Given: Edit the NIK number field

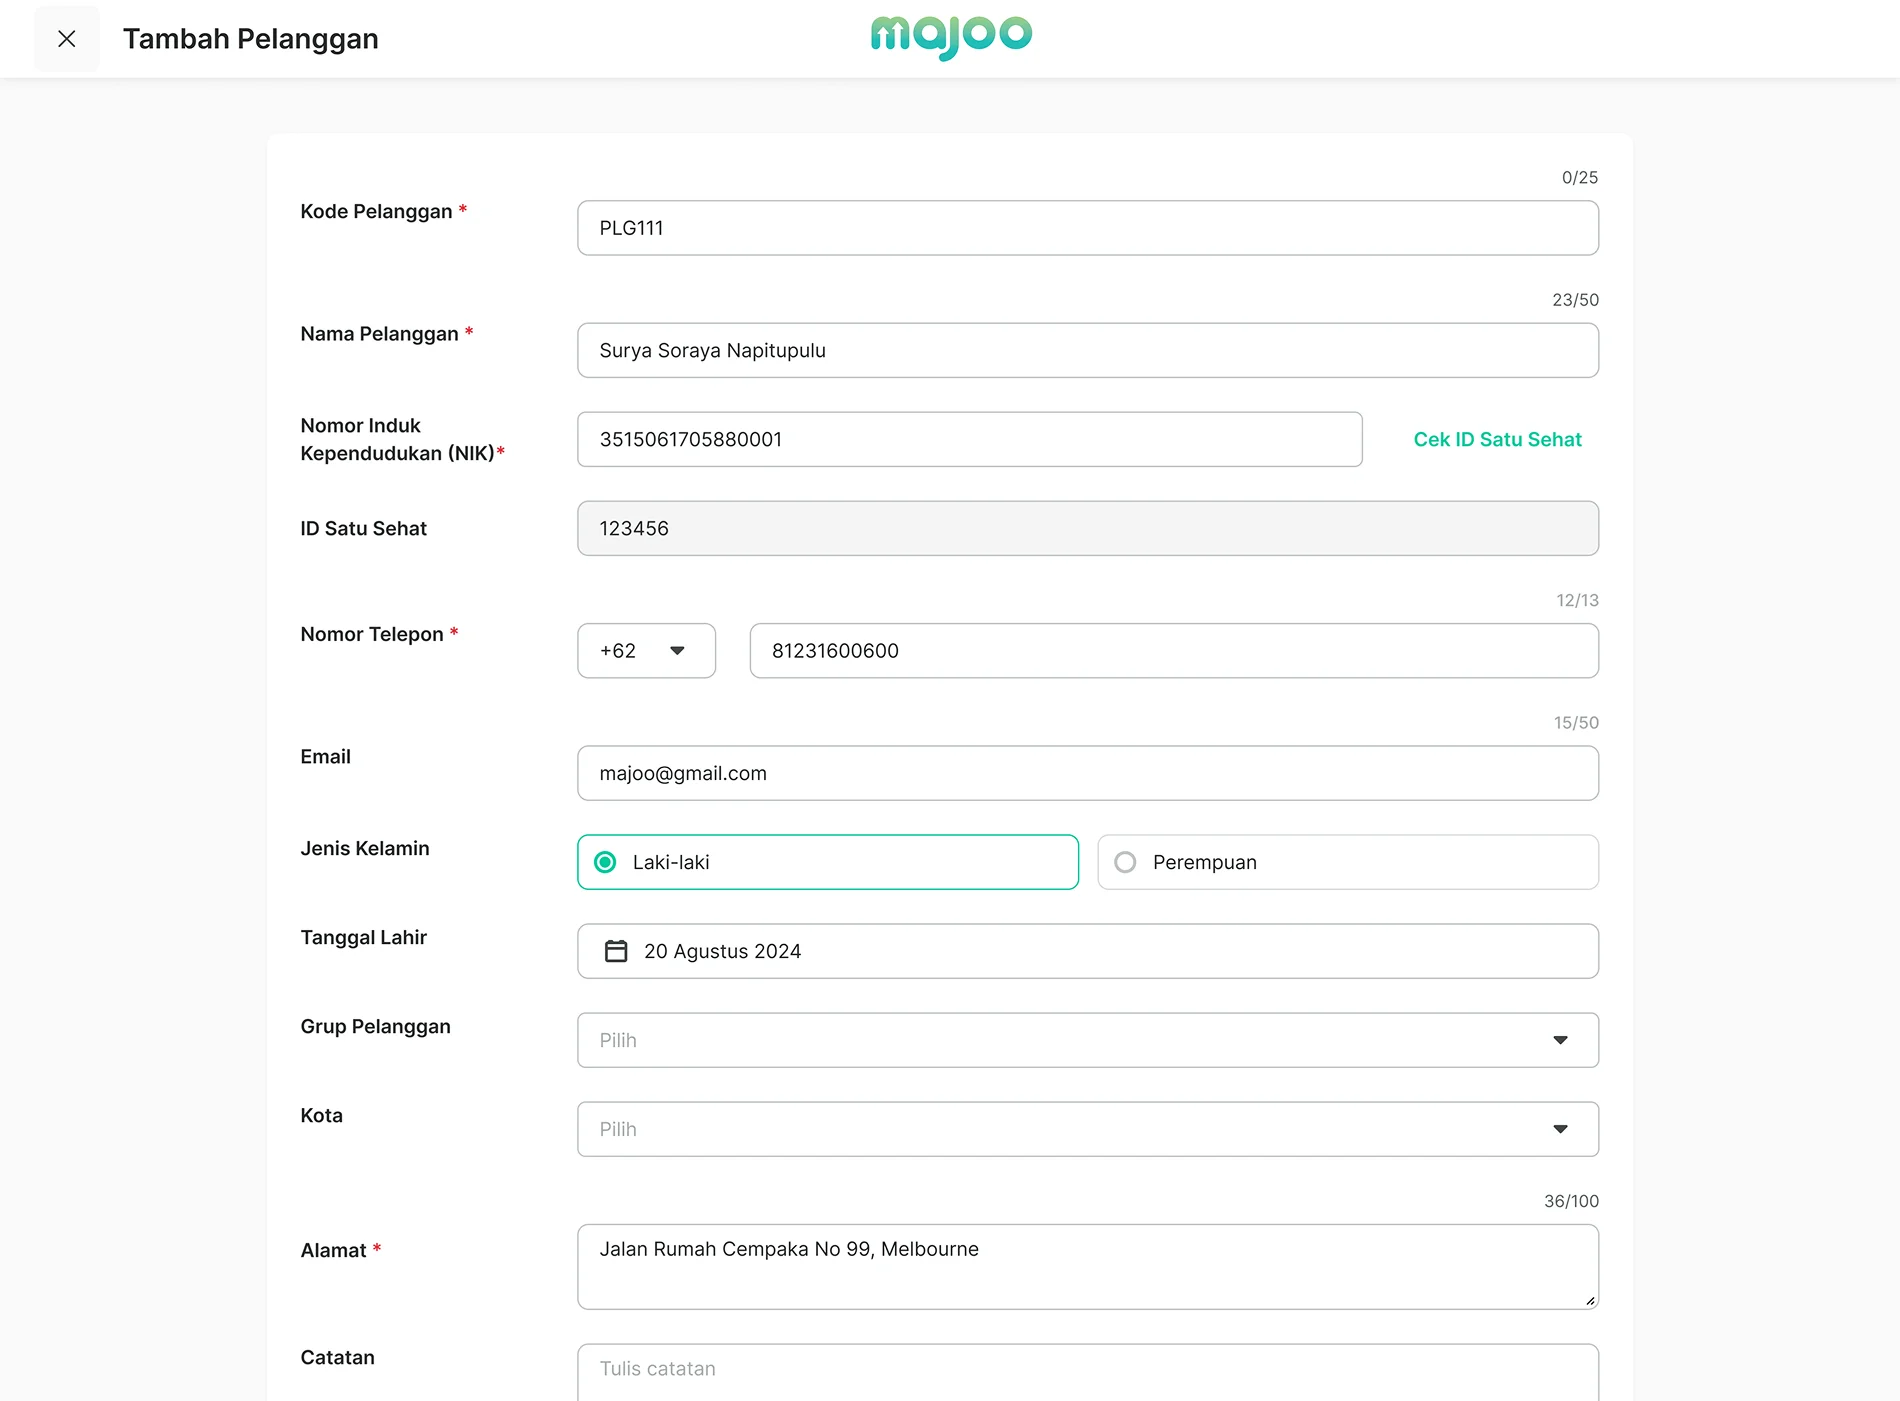Looking at the screenshot, I should tap(969, 440).
